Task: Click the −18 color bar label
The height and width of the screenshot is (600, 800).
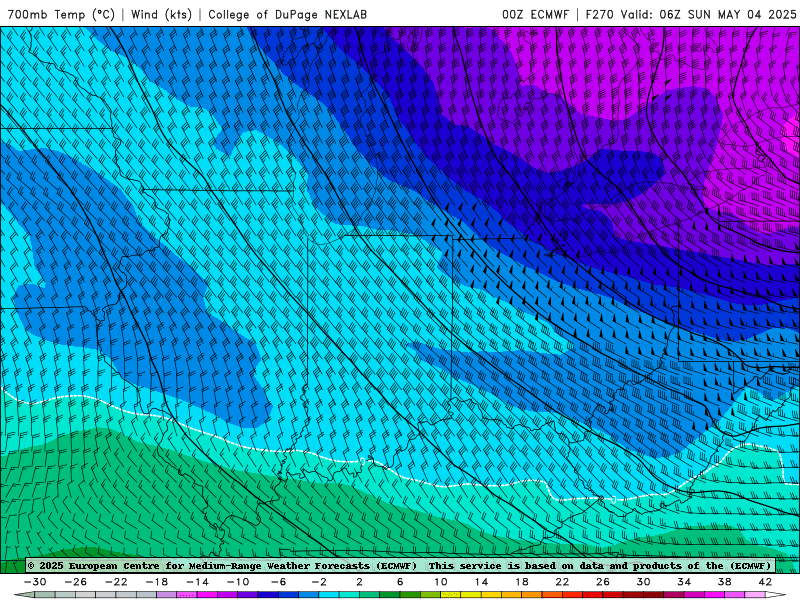Action: (x=157, y=582)
